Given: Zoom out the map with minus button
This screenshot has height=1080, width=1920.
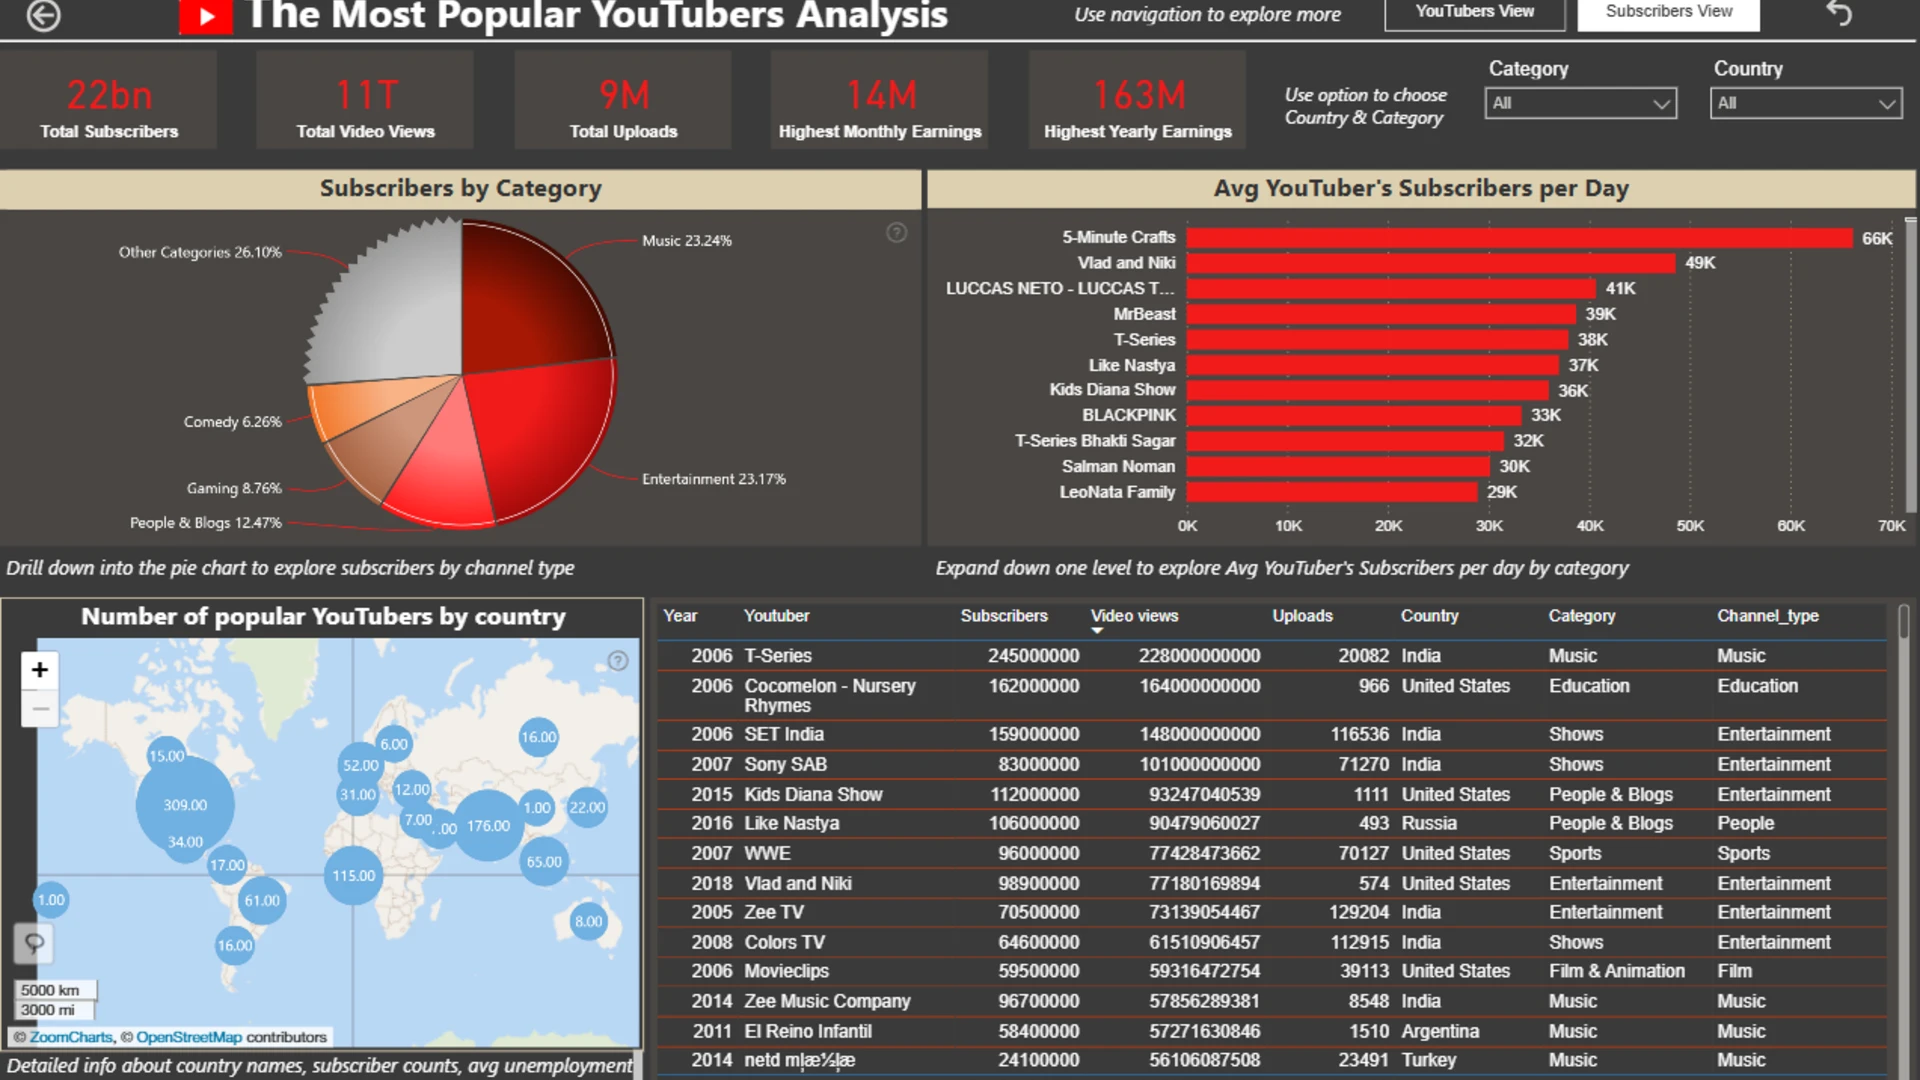Looking at the screenshot, I should tap(40, 709).
